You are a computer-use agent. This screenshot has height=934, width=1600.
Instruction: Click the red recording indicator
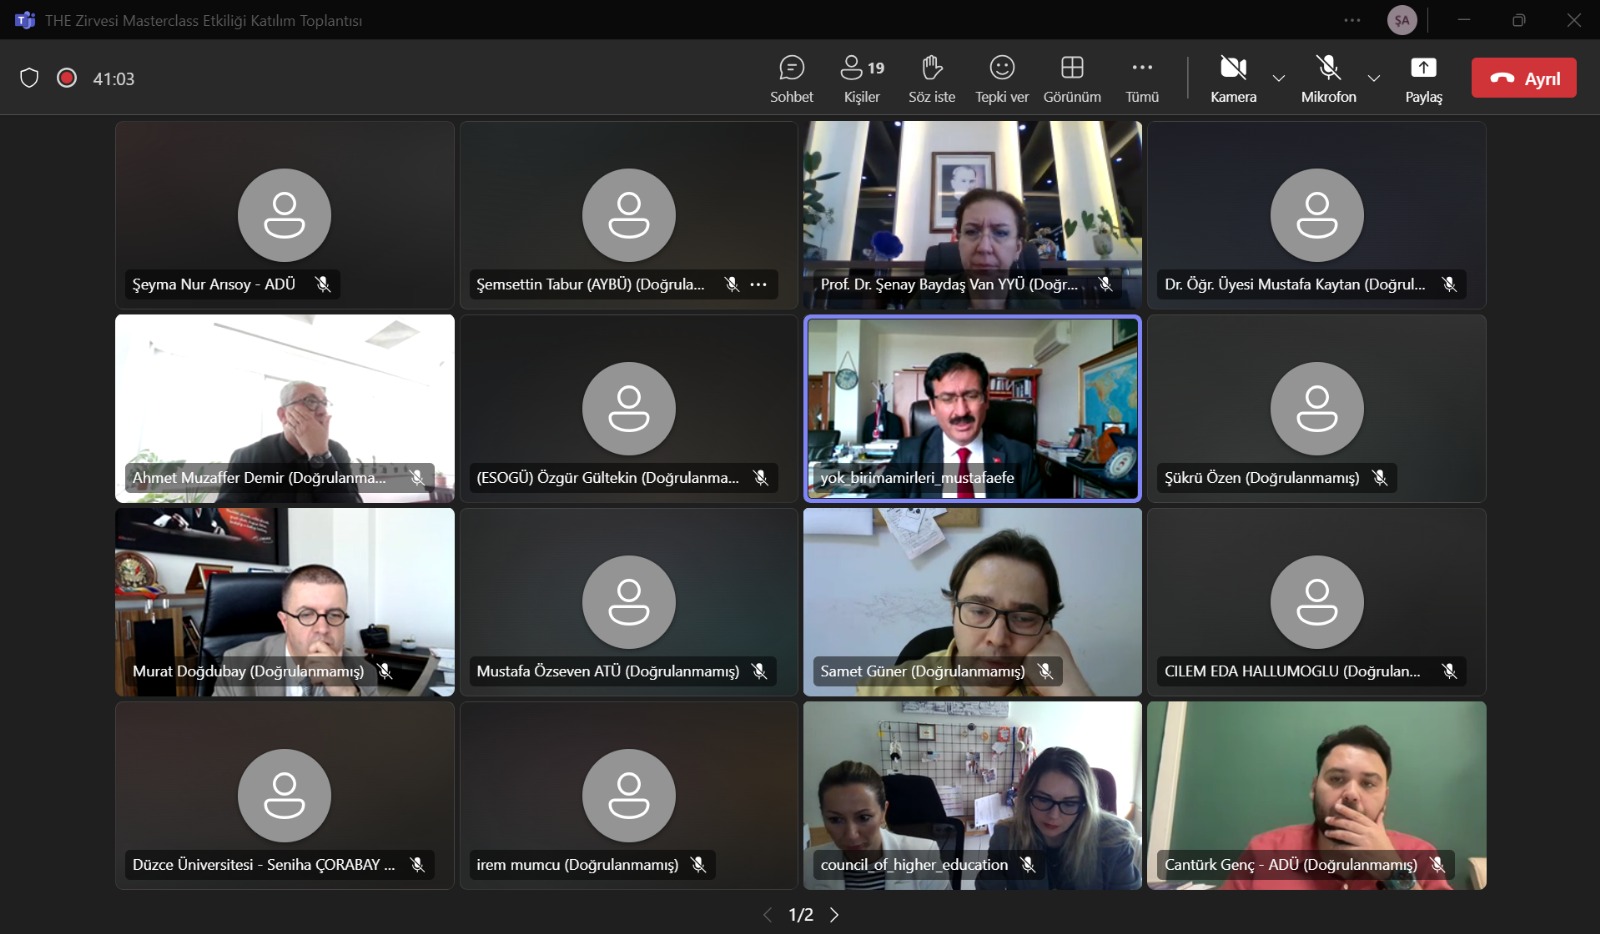[67, 78]
